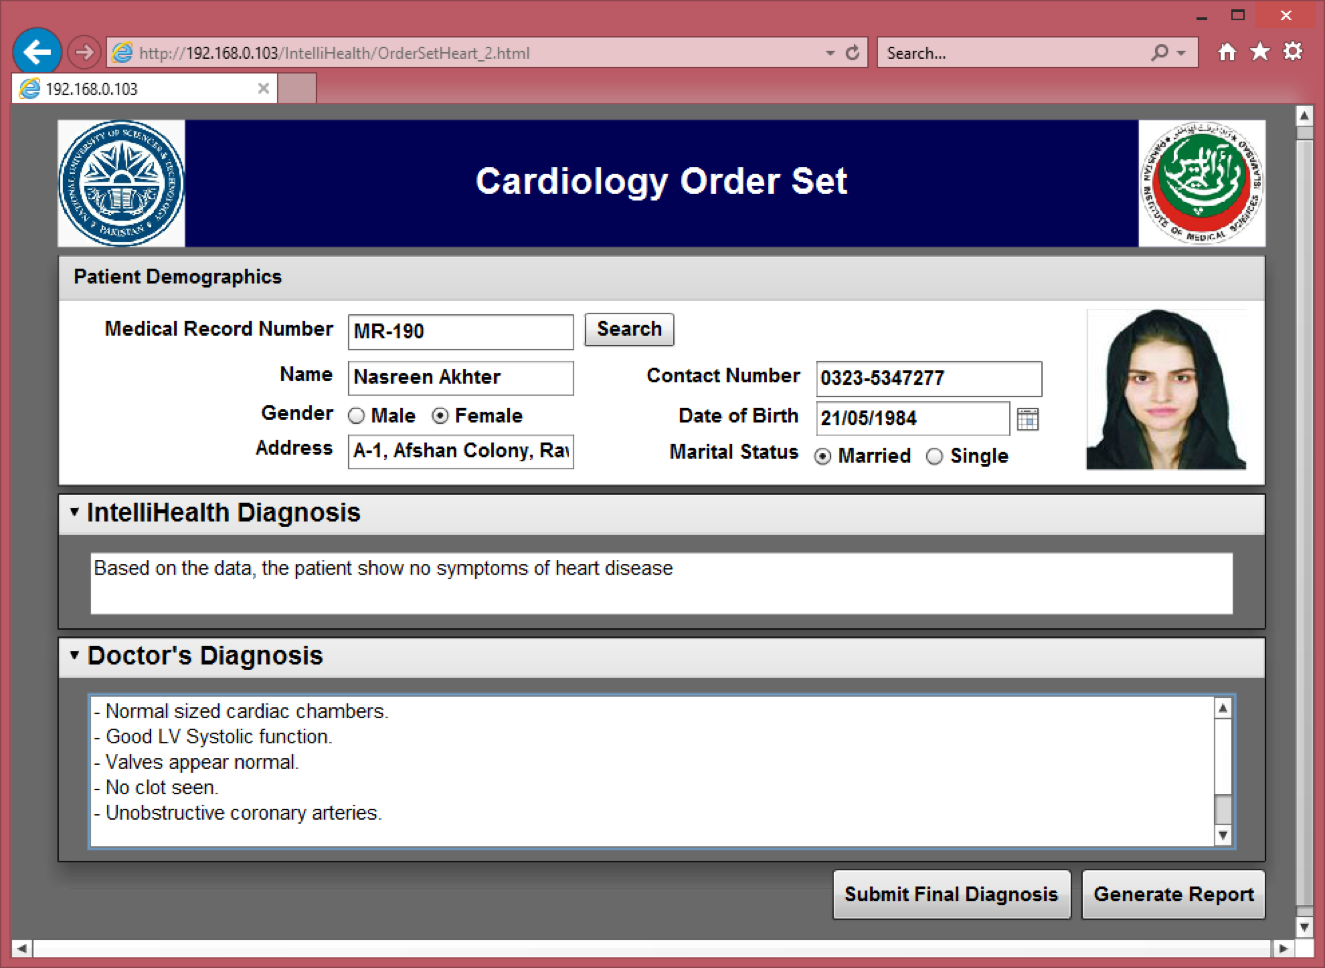Open the address bar dropdown arrow
The image size is (1325, 968).
pos(829,53)
